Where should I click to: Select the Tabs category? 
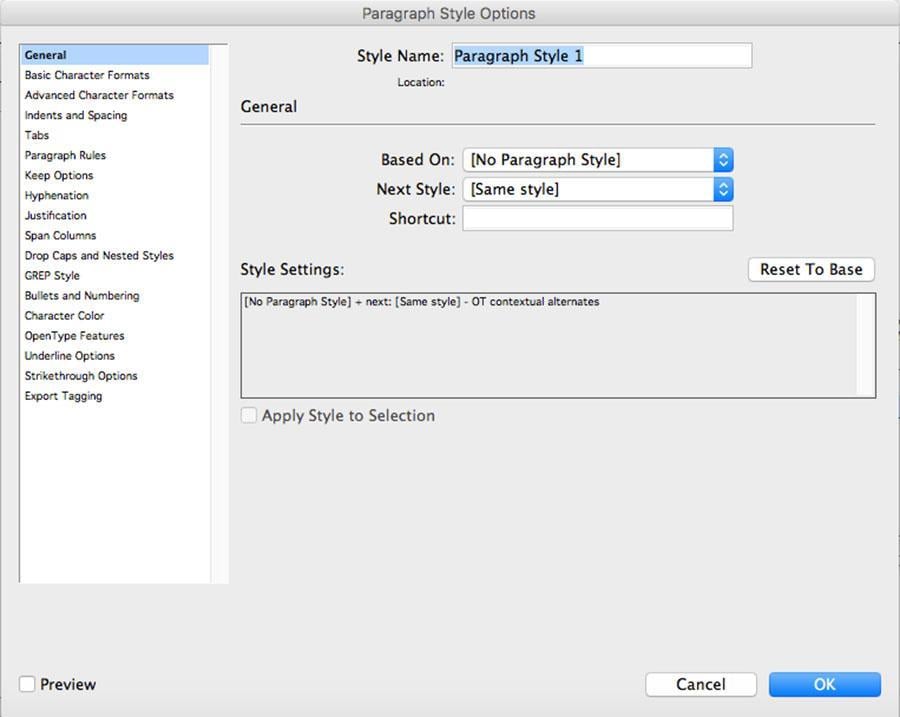(37, 135)
